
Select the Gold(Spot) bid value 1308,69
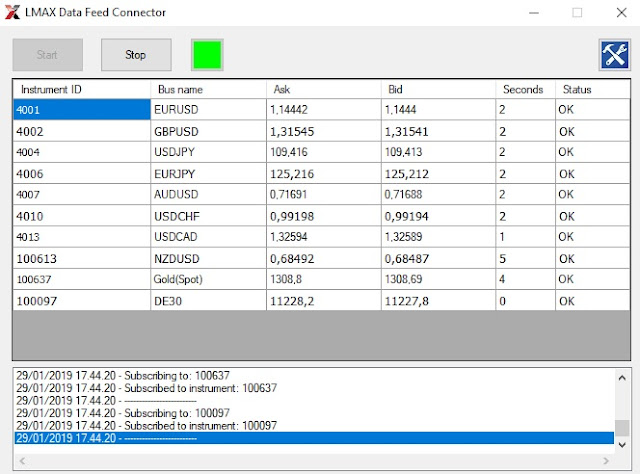click(438, 279)
